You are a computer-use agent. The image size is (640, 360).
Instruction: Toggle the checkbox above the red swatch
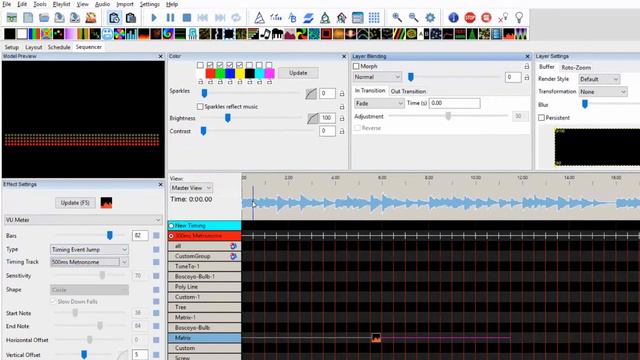(210, 65)
